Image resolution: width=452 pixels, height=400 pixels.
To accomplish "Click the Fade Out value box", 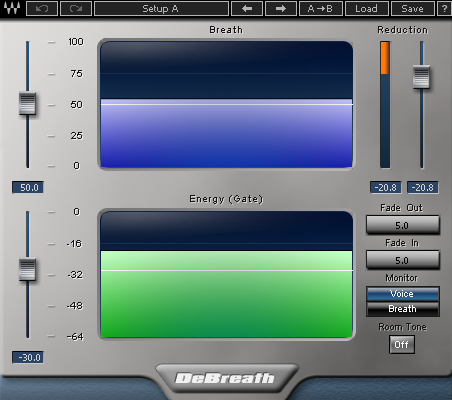I will (x=403, y=225).
